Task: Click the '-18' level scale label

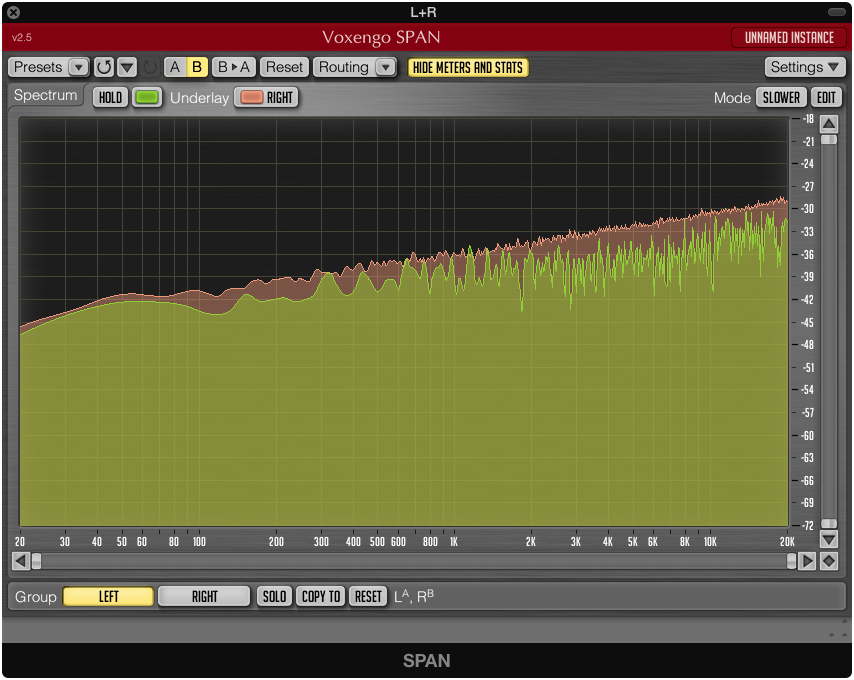Action: tap(808, 119)
